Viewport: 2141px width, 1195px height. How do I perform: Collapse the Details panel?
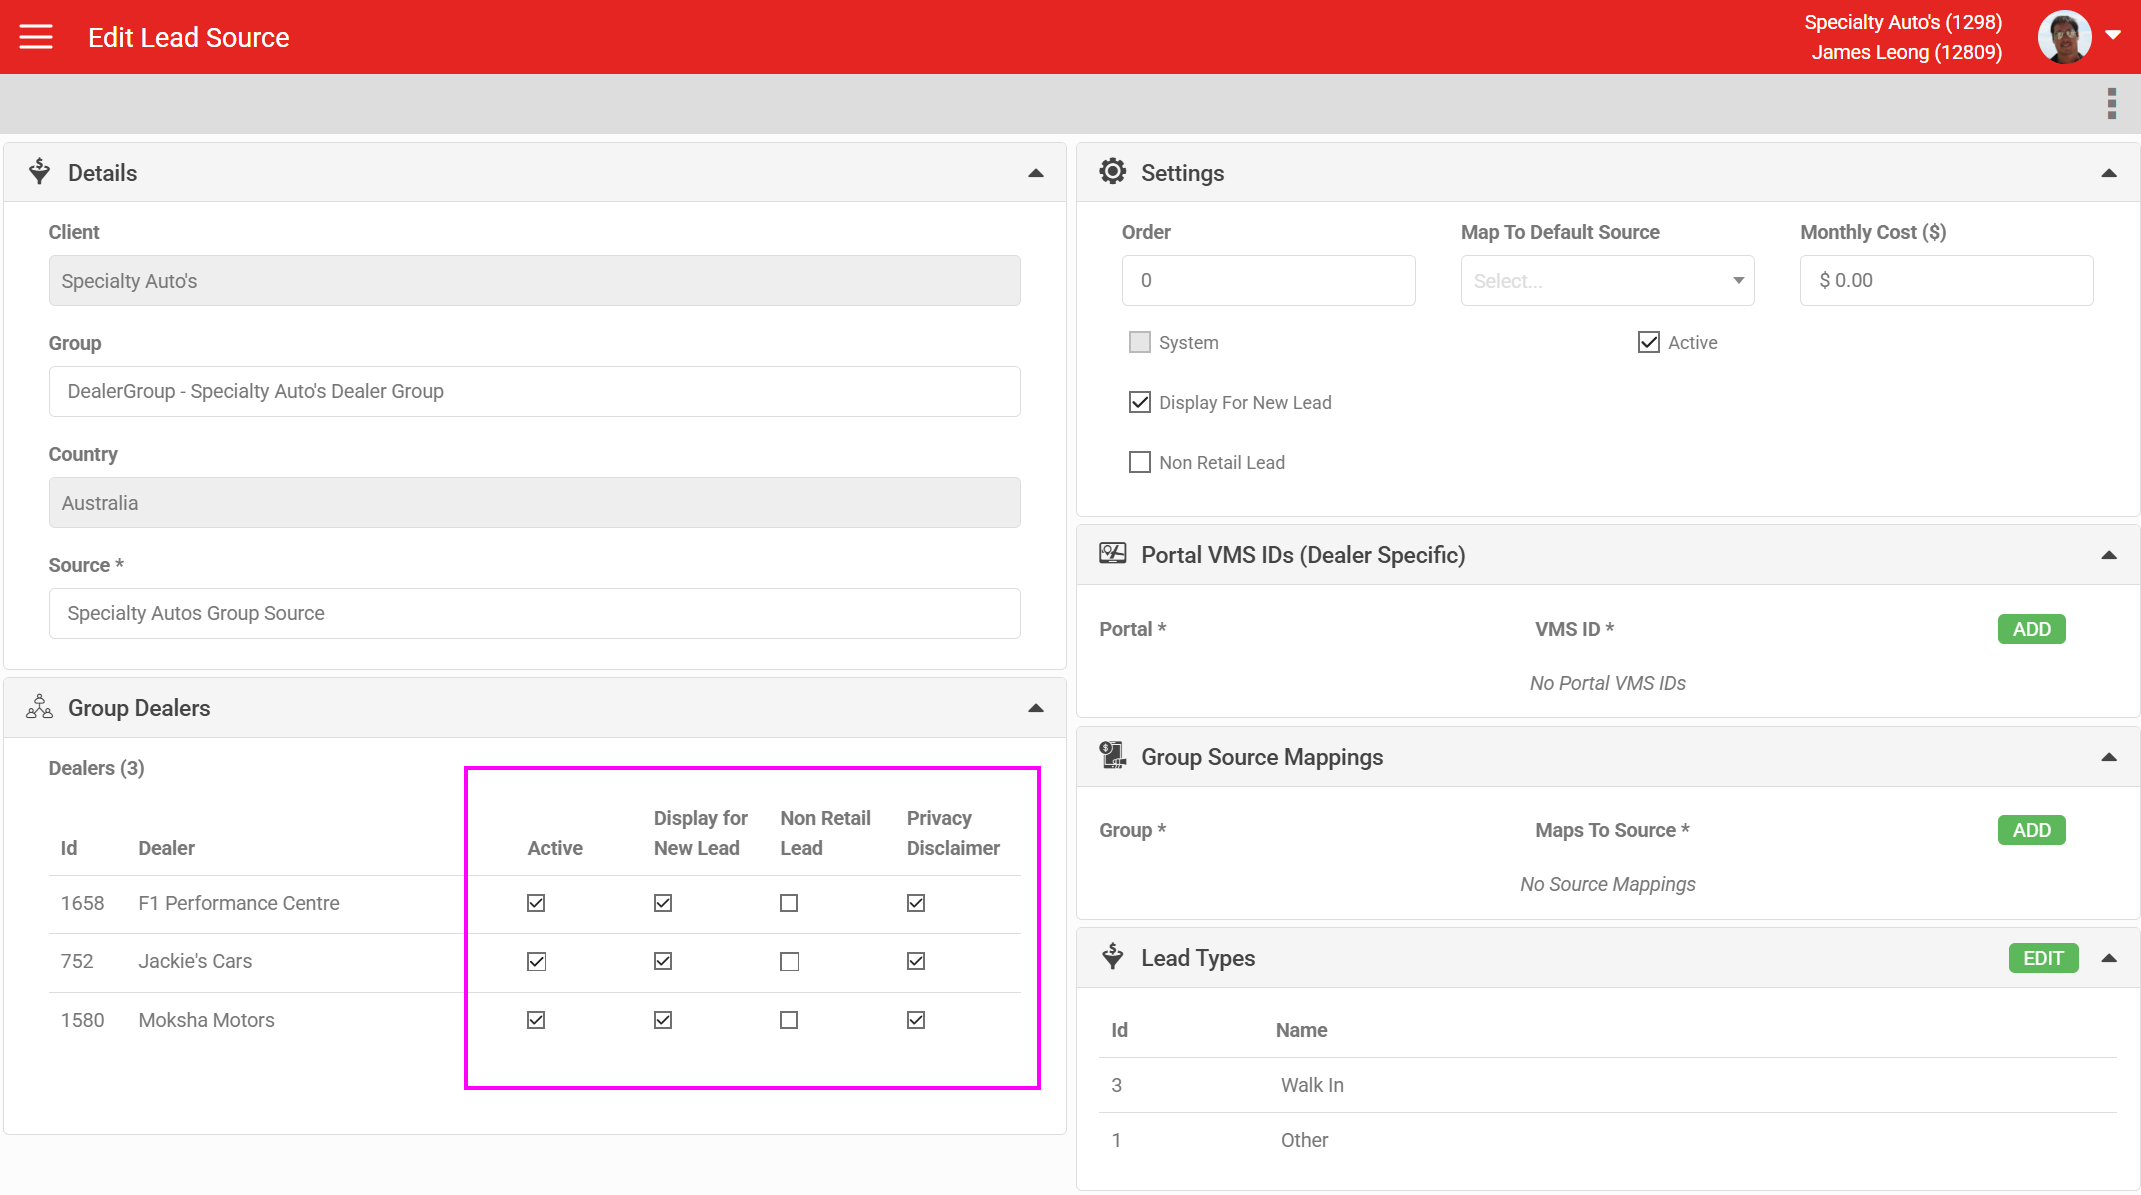point(1036,173)
